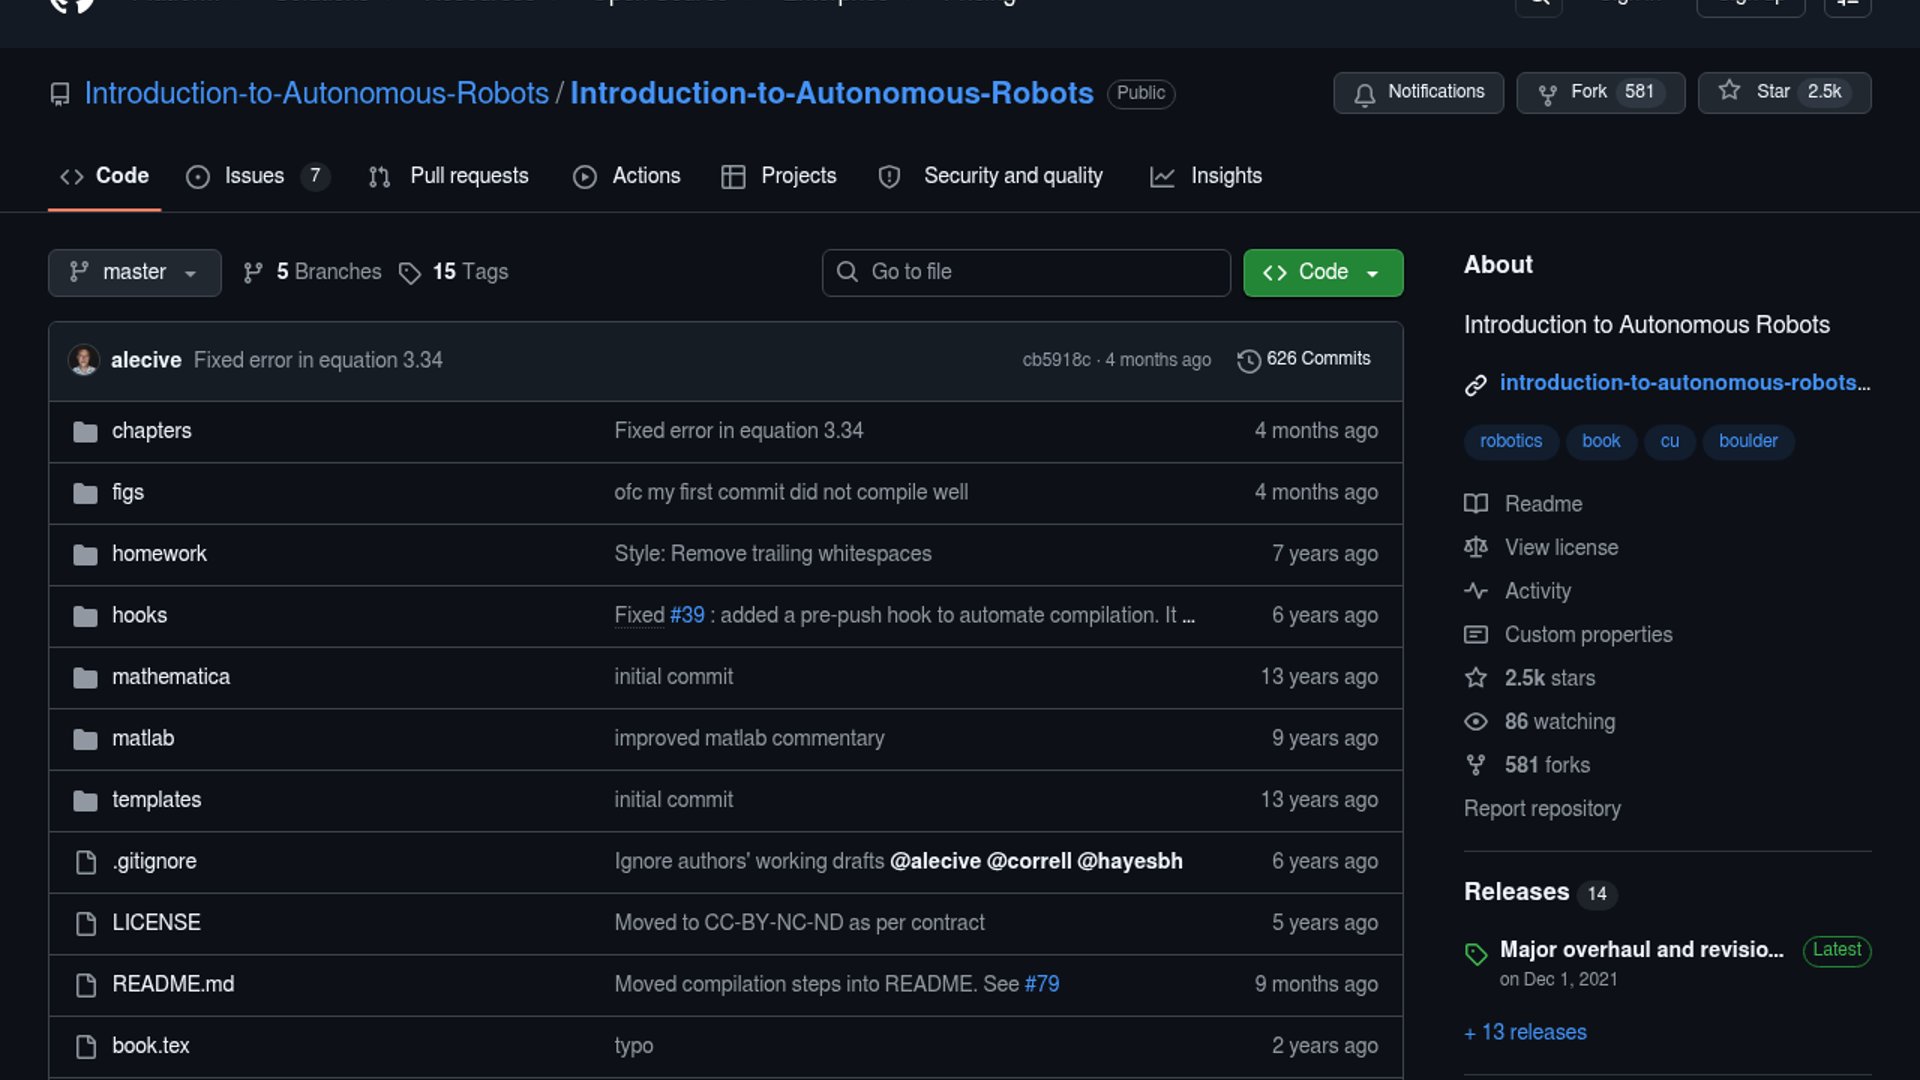The width and height of the screenshot is (1920, 1080).
Task: Click the Notifications button
Action: [x=1418, y=92]
